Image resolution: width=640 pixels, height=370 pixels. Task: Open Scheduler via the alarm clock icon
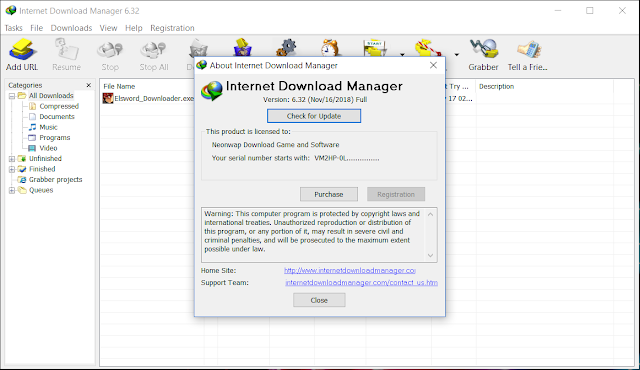click(x=330, y=47)
